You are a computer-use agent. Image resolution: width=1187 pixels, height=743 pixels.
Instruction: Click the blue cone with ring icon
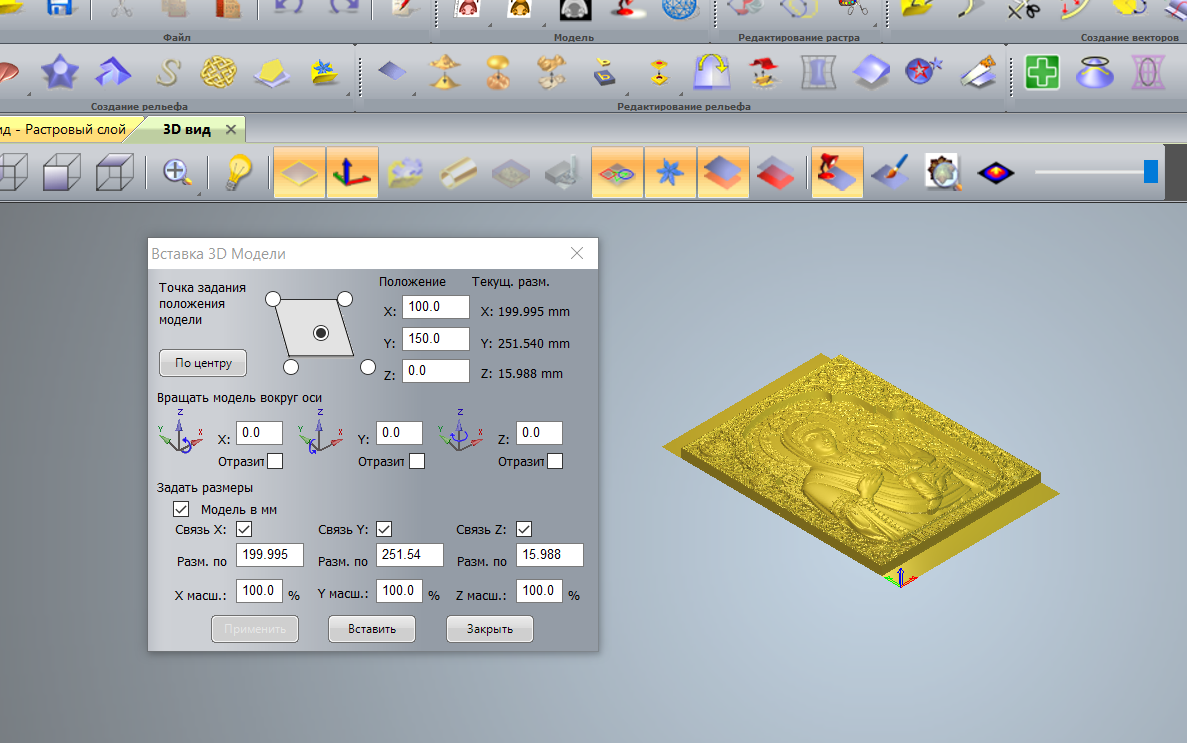(1095, 73)
